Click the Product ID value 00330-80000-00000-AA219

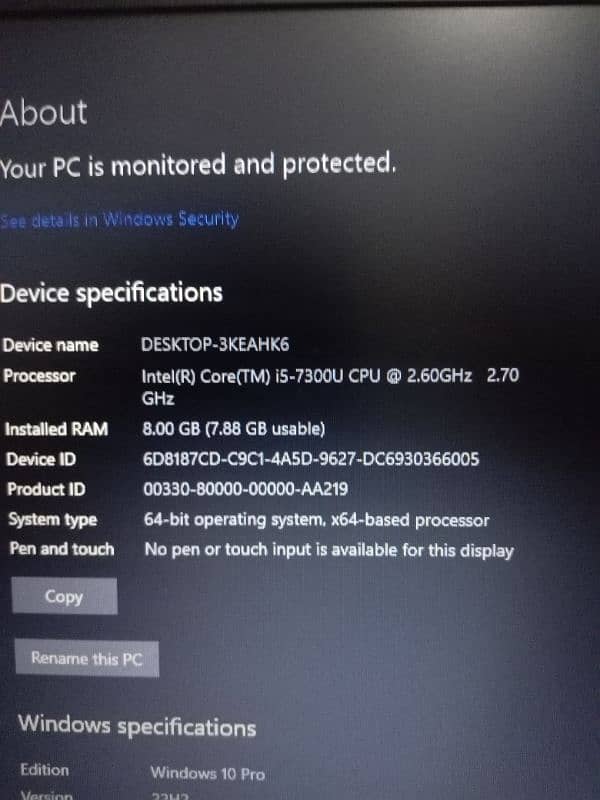coord(245,489)
